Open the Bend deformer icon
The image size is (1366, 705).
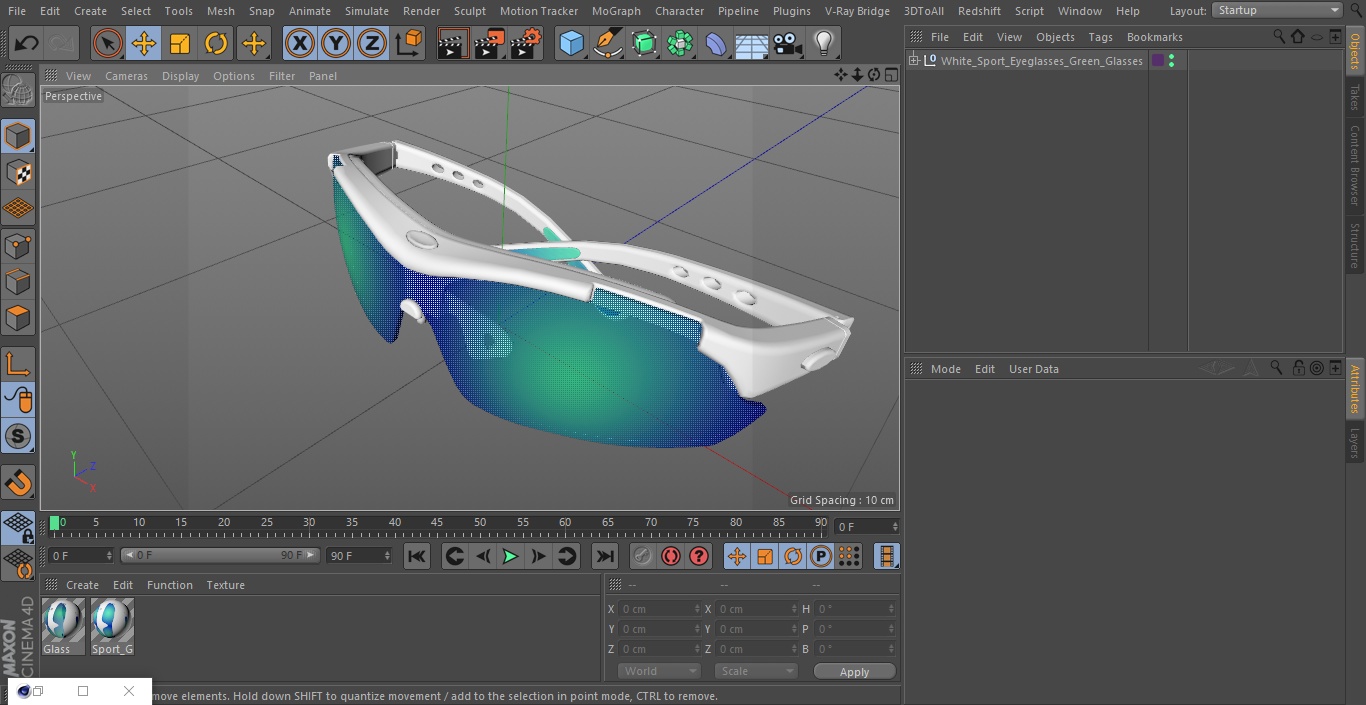(716, 44)
